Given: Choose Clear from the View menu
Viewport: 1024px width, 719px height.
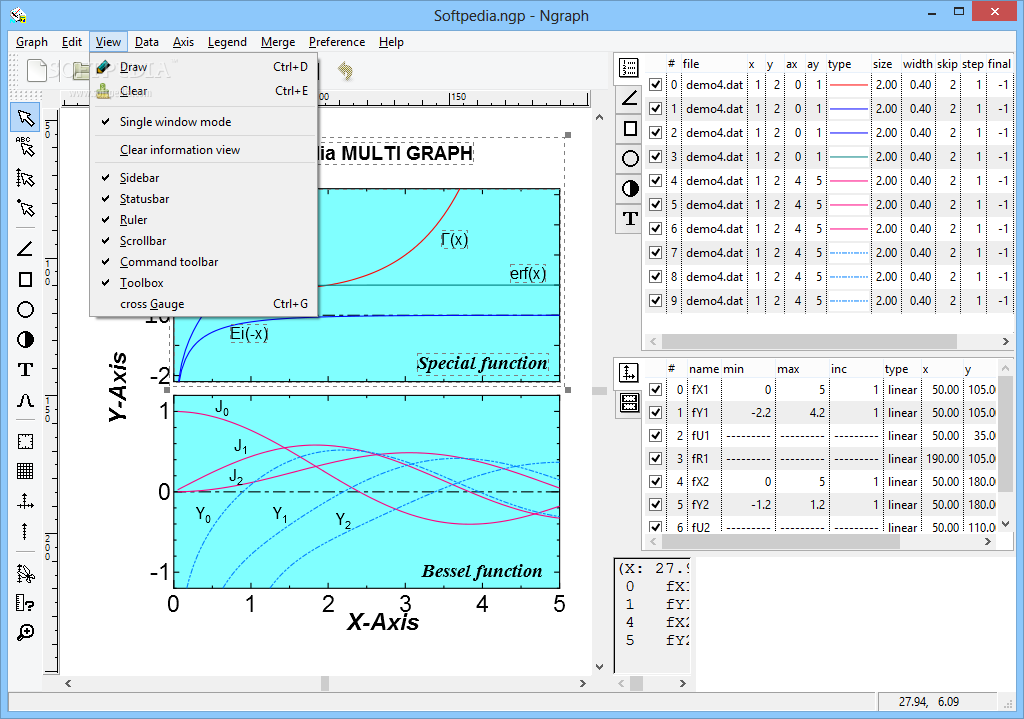Looking at the screenshot, I should click(204, 91).
